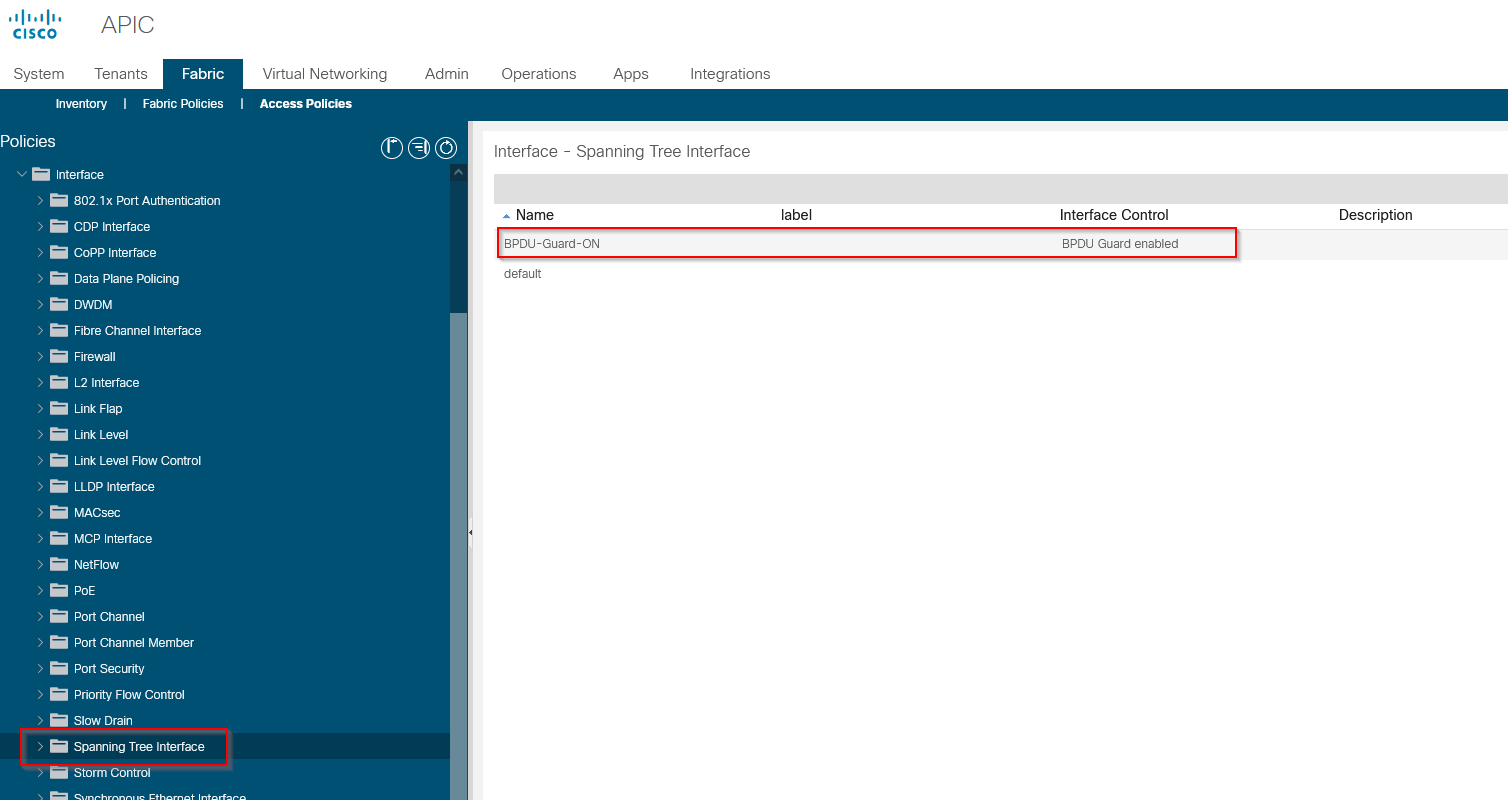Screen dimensions: 1508x800
Task: Click the scroll-up arrow of Policies tree
Action: (x=459, y=172)
